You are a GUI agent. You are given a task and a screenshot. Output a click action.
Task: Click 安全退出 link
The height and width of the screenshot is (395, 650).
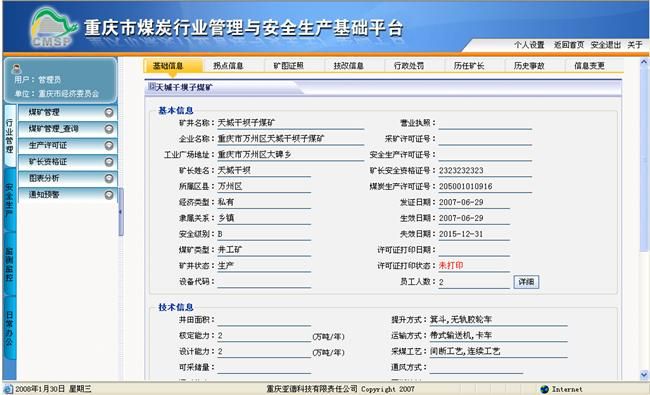pos(605,45)
